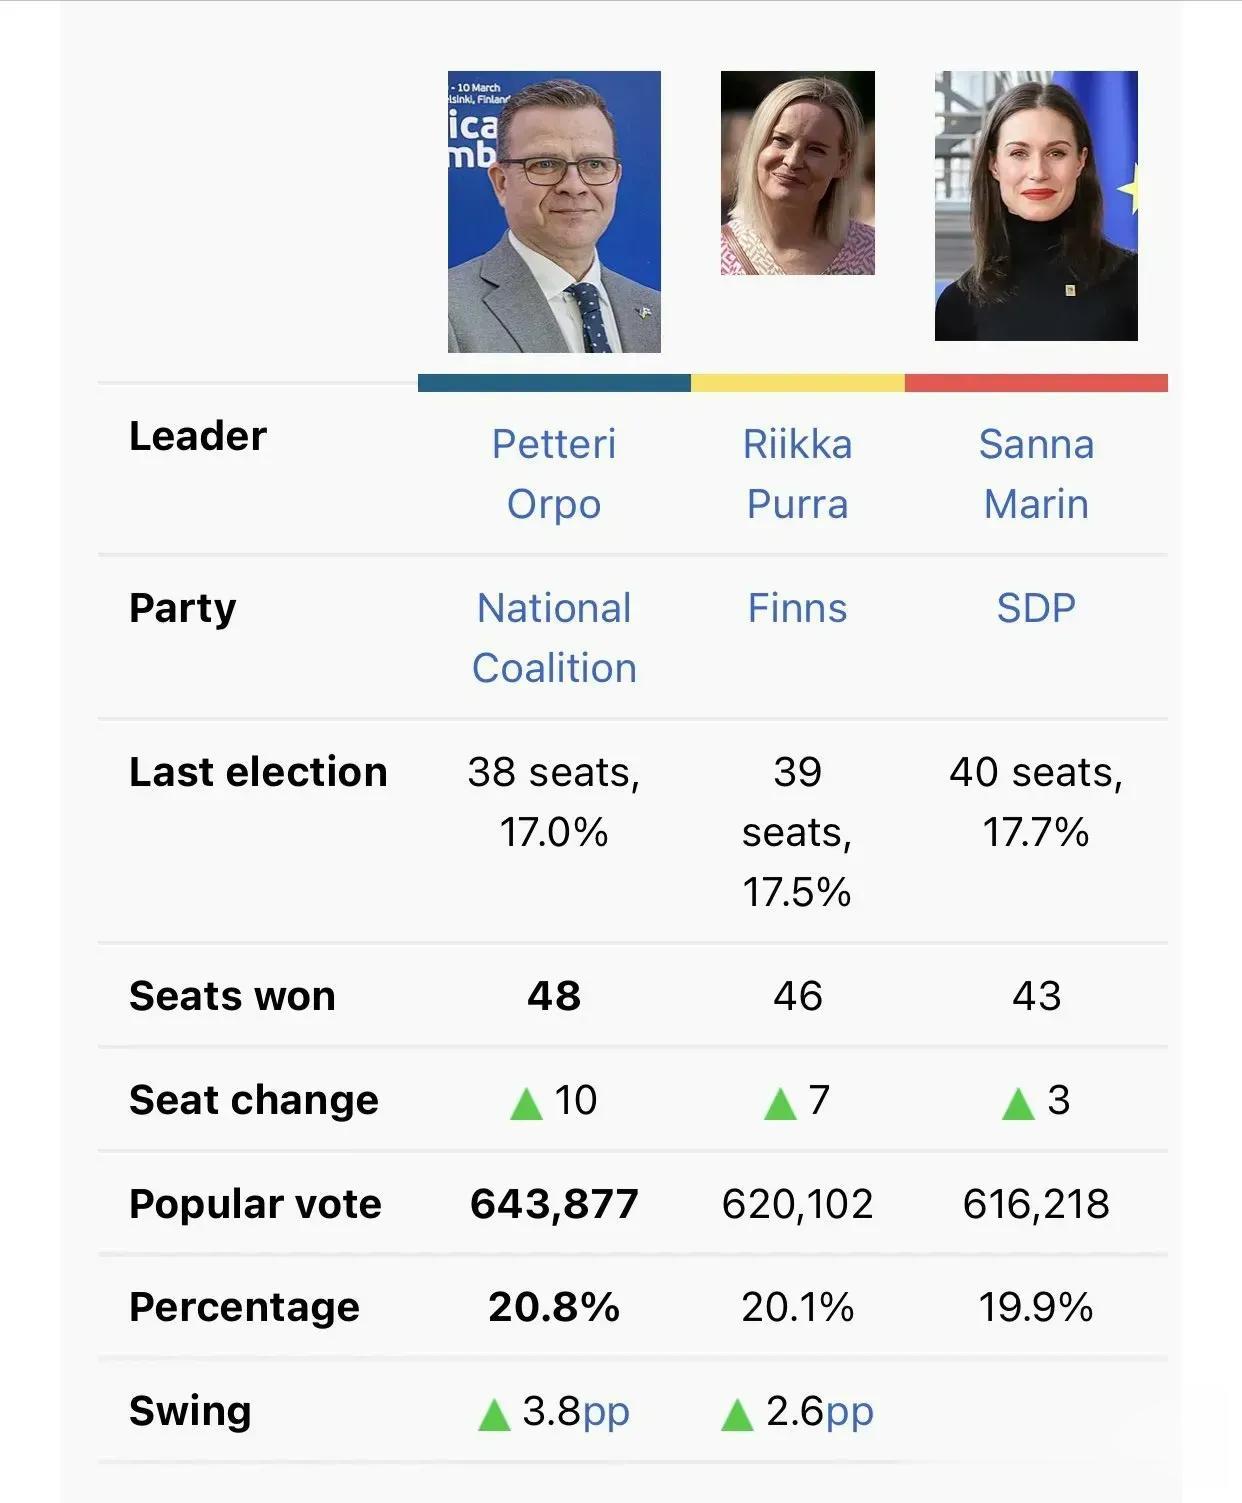
Task: Open Sanna Marin's portrait photo
Action: coord(1036,206)
